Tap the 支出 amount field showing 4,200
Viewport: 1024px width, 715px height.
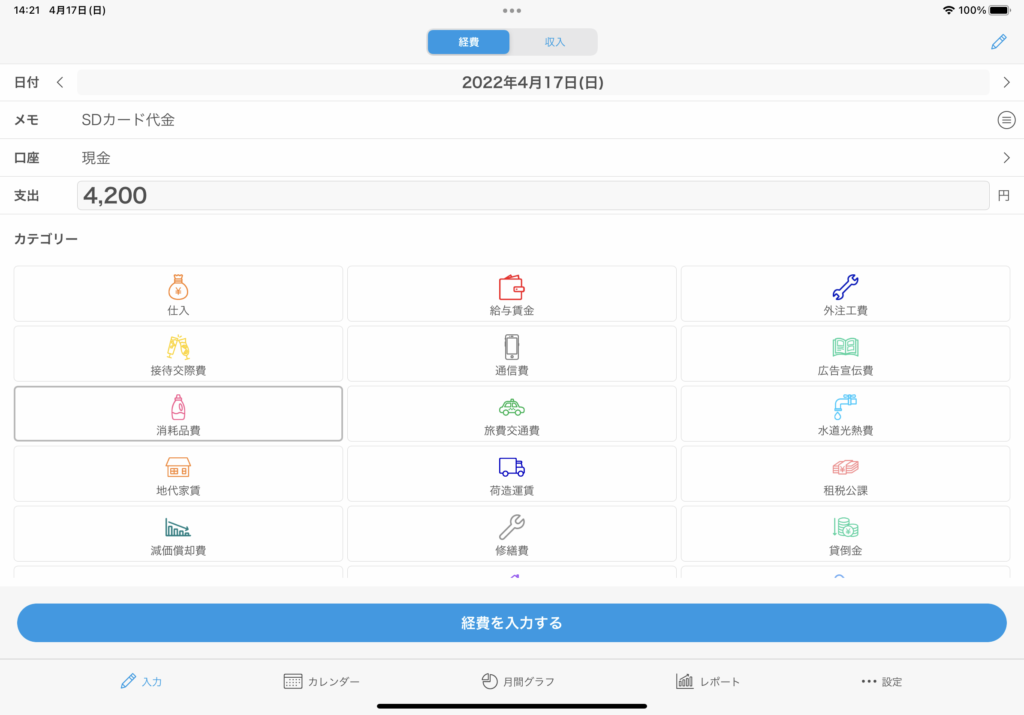pos(532,196)
